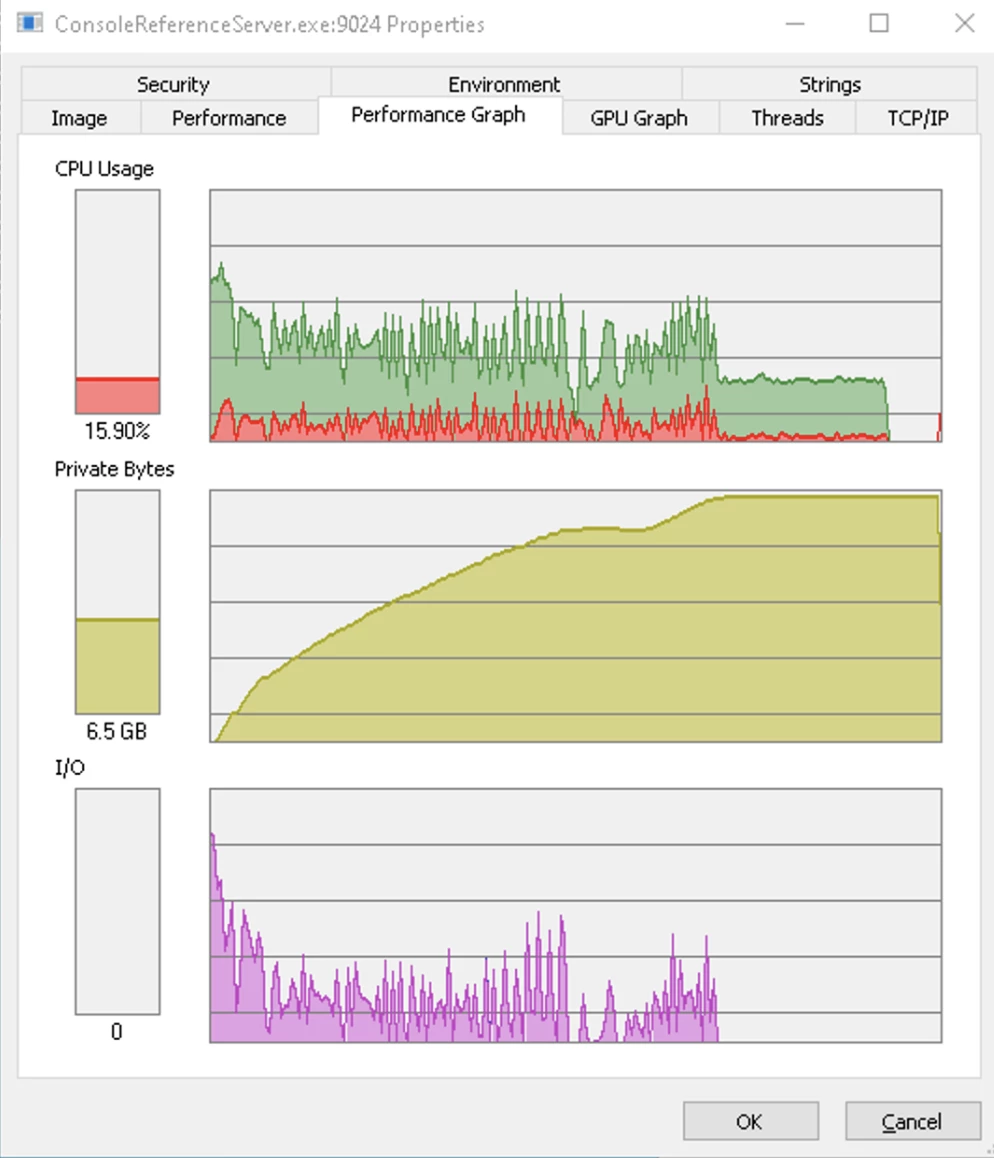994x1158 pixels.
Task: Close the Properties window
Action: coord(964,23)
